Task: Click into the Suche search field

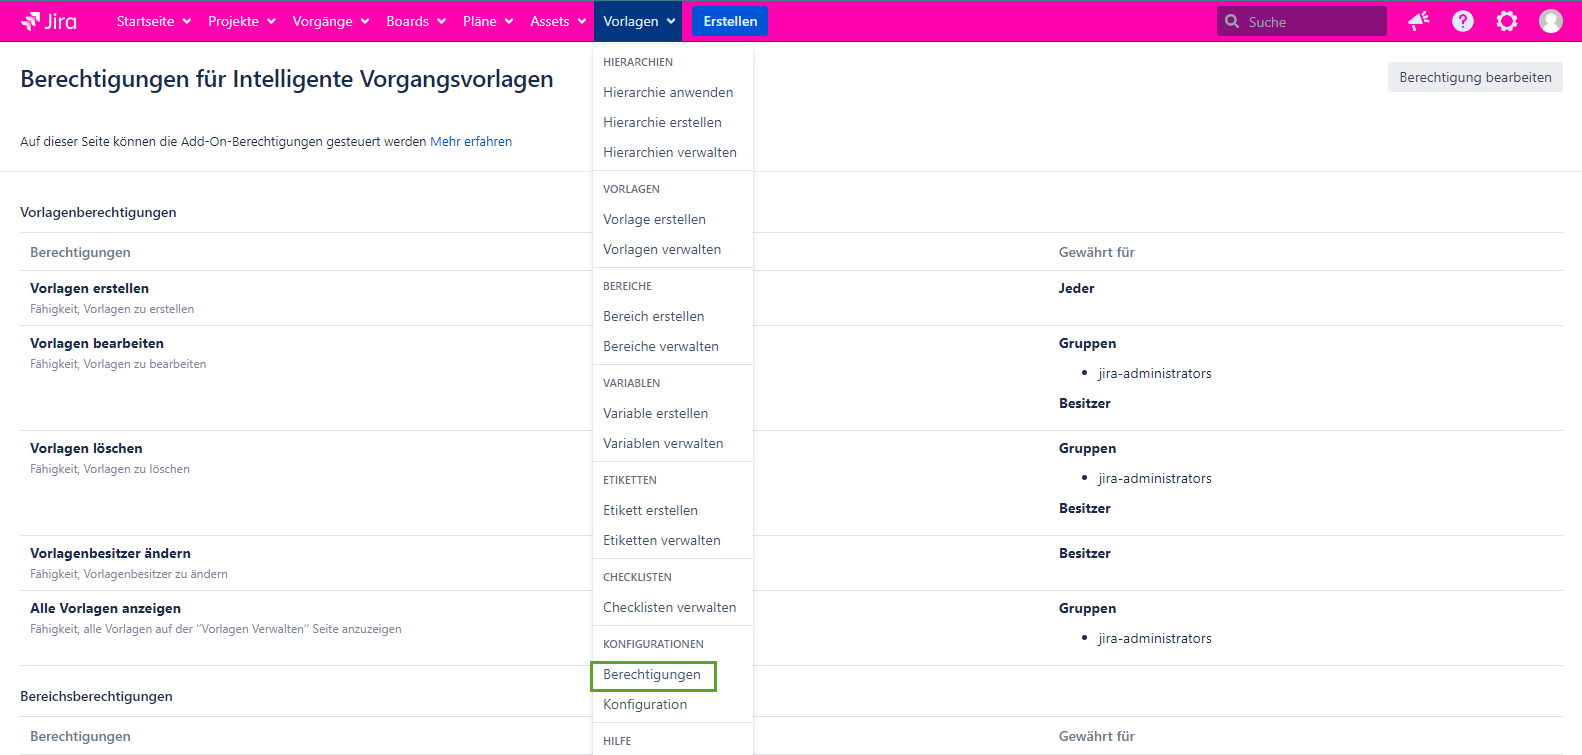Action: coord(1310,21)
